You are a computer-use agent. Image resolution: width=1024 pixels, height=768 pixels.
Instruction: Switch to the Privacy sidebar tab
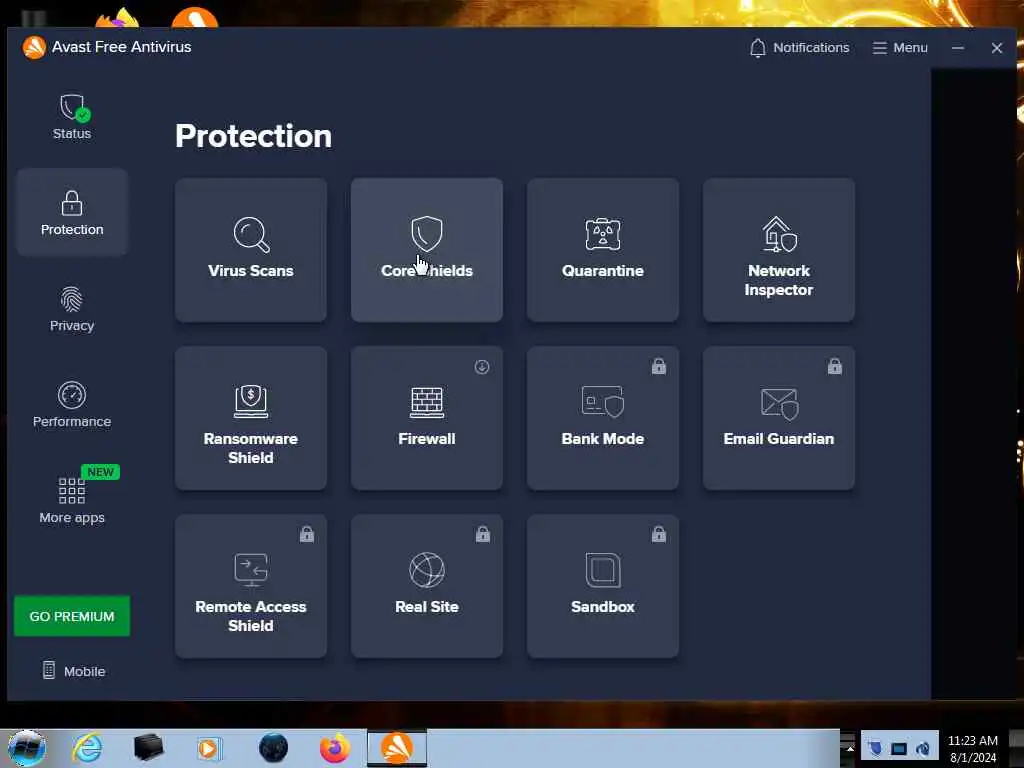click(x=72, y=309)
